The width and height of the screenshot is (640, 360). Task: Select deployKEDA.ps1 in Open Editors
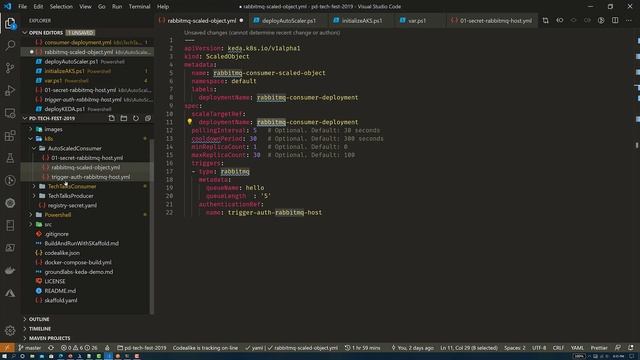click(64, 109)
